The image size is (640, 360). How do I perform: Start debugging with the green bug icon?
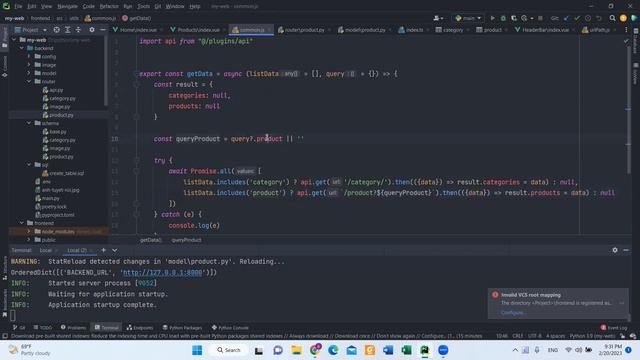coord(503,18)
